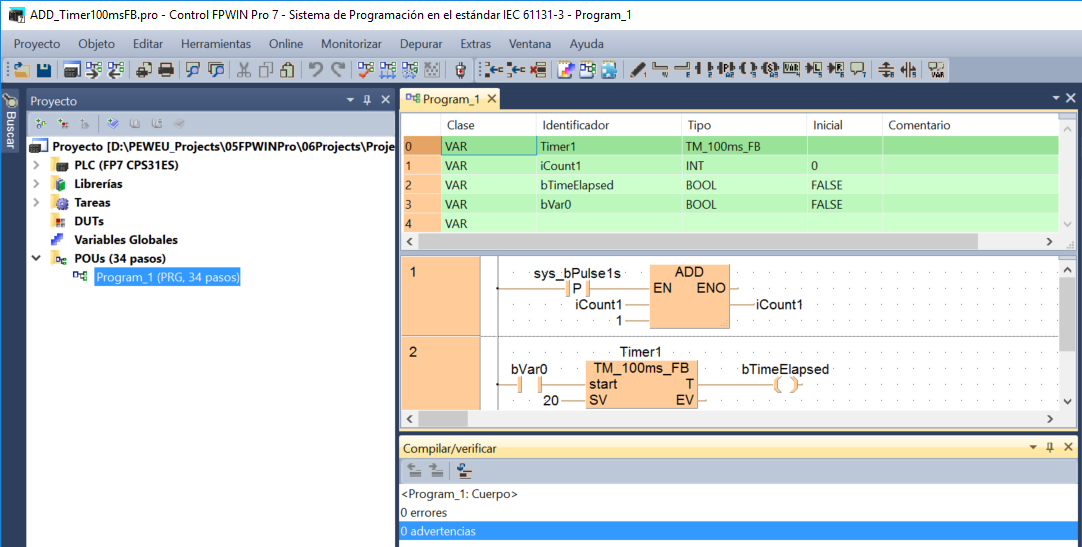Expand the PLC (FP7 CPS31ES) tree node
This screenshot has height=547, width=1082.
click(x=37, y=165)
